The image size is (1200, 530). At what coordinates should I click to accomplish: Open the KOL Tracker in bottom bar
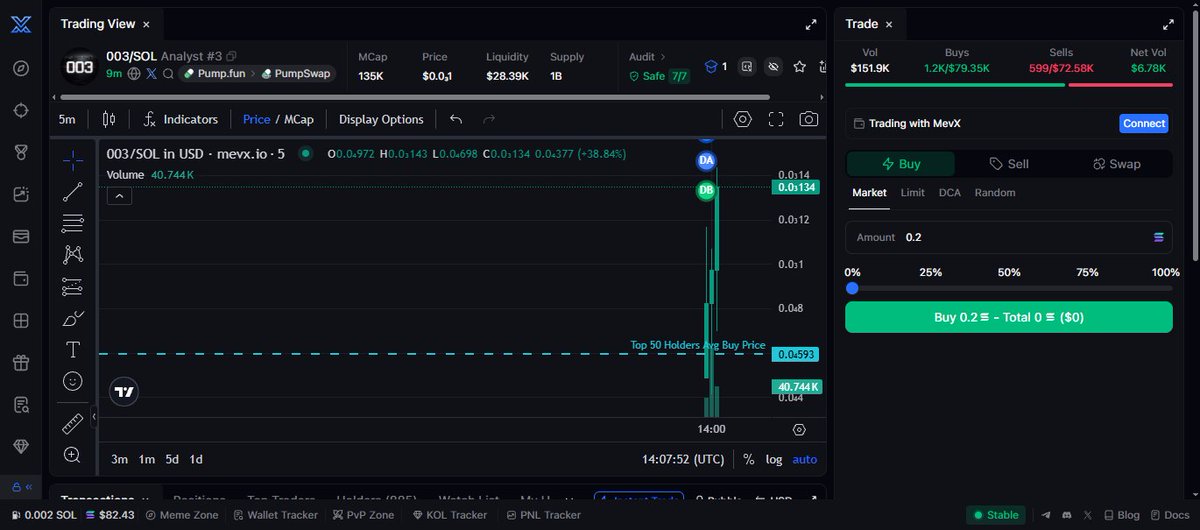pyautogui.click(x=449, y=515)
